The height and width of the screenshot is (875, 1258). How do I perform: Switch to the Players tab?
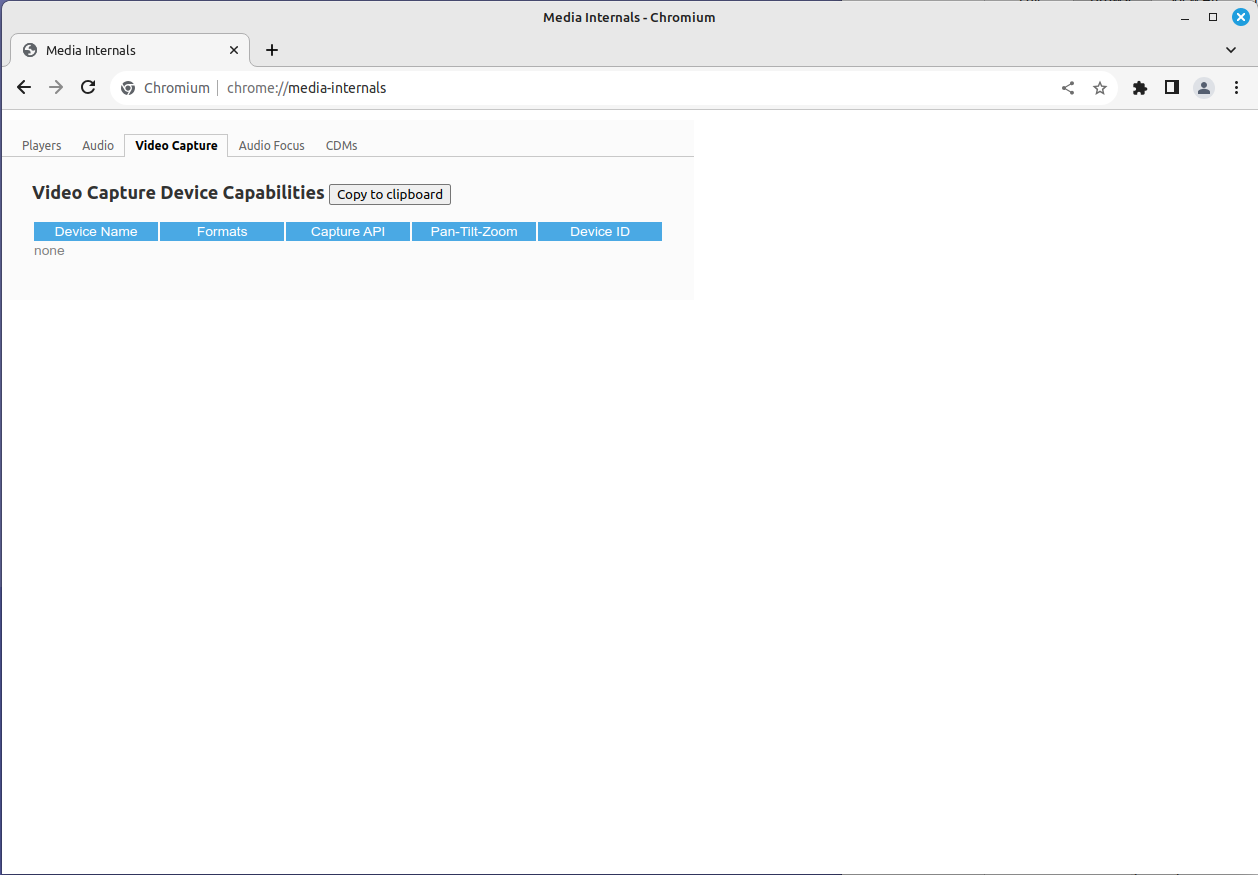click(42, 146)
